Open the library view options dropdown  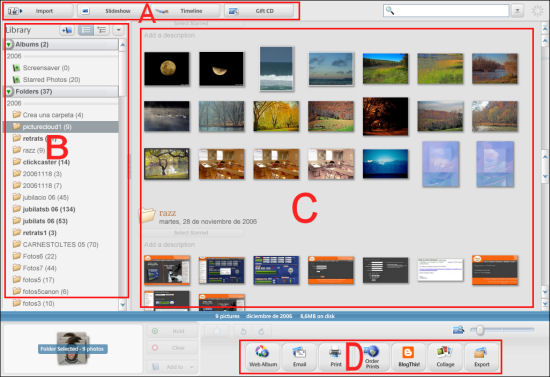click(119, 31)
